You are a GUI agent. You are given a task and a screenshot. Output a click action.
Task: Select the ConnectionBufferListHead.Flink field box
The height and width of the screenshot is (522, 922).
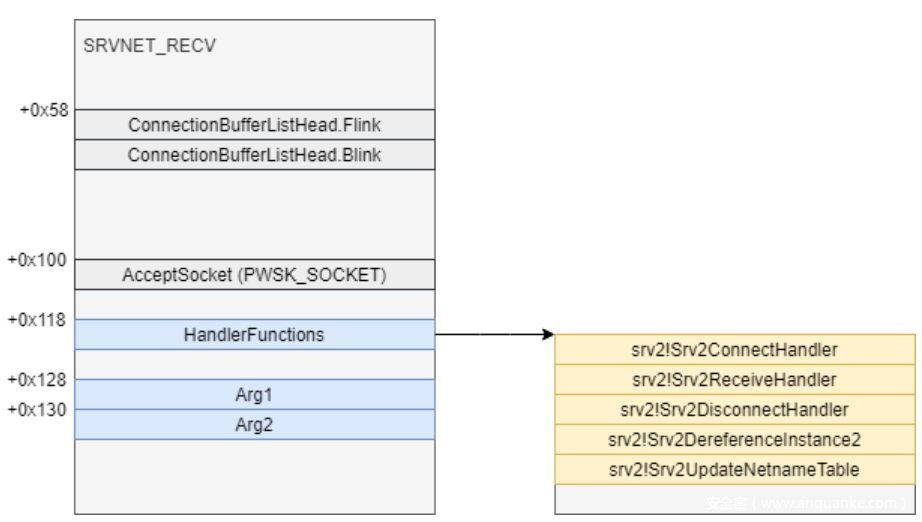point(254,125)
